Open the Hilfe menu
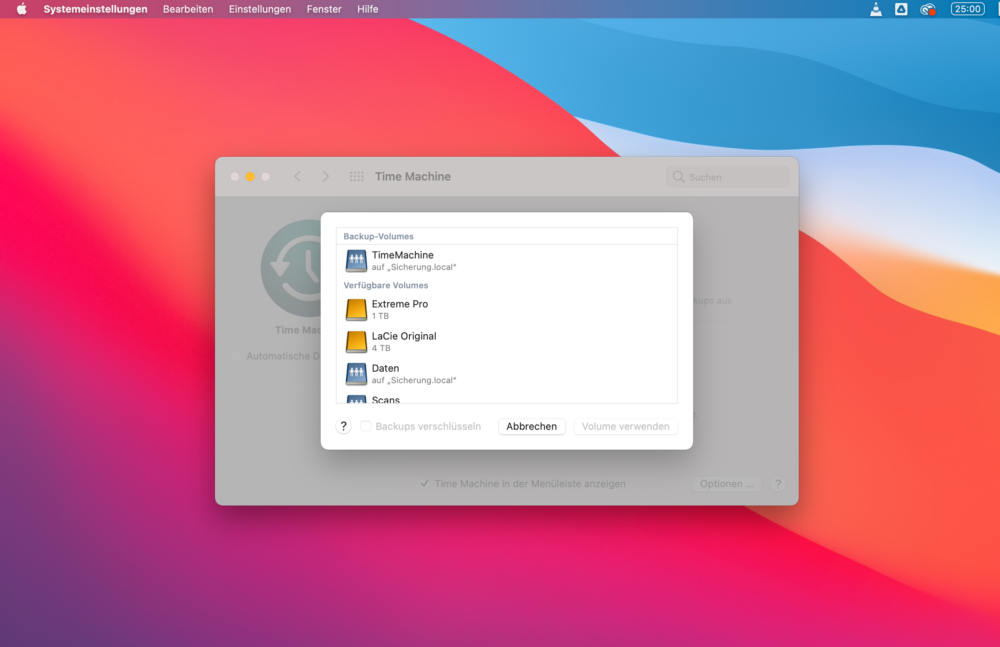Viewport: 1000px width, 647px height. coord(367,9)
